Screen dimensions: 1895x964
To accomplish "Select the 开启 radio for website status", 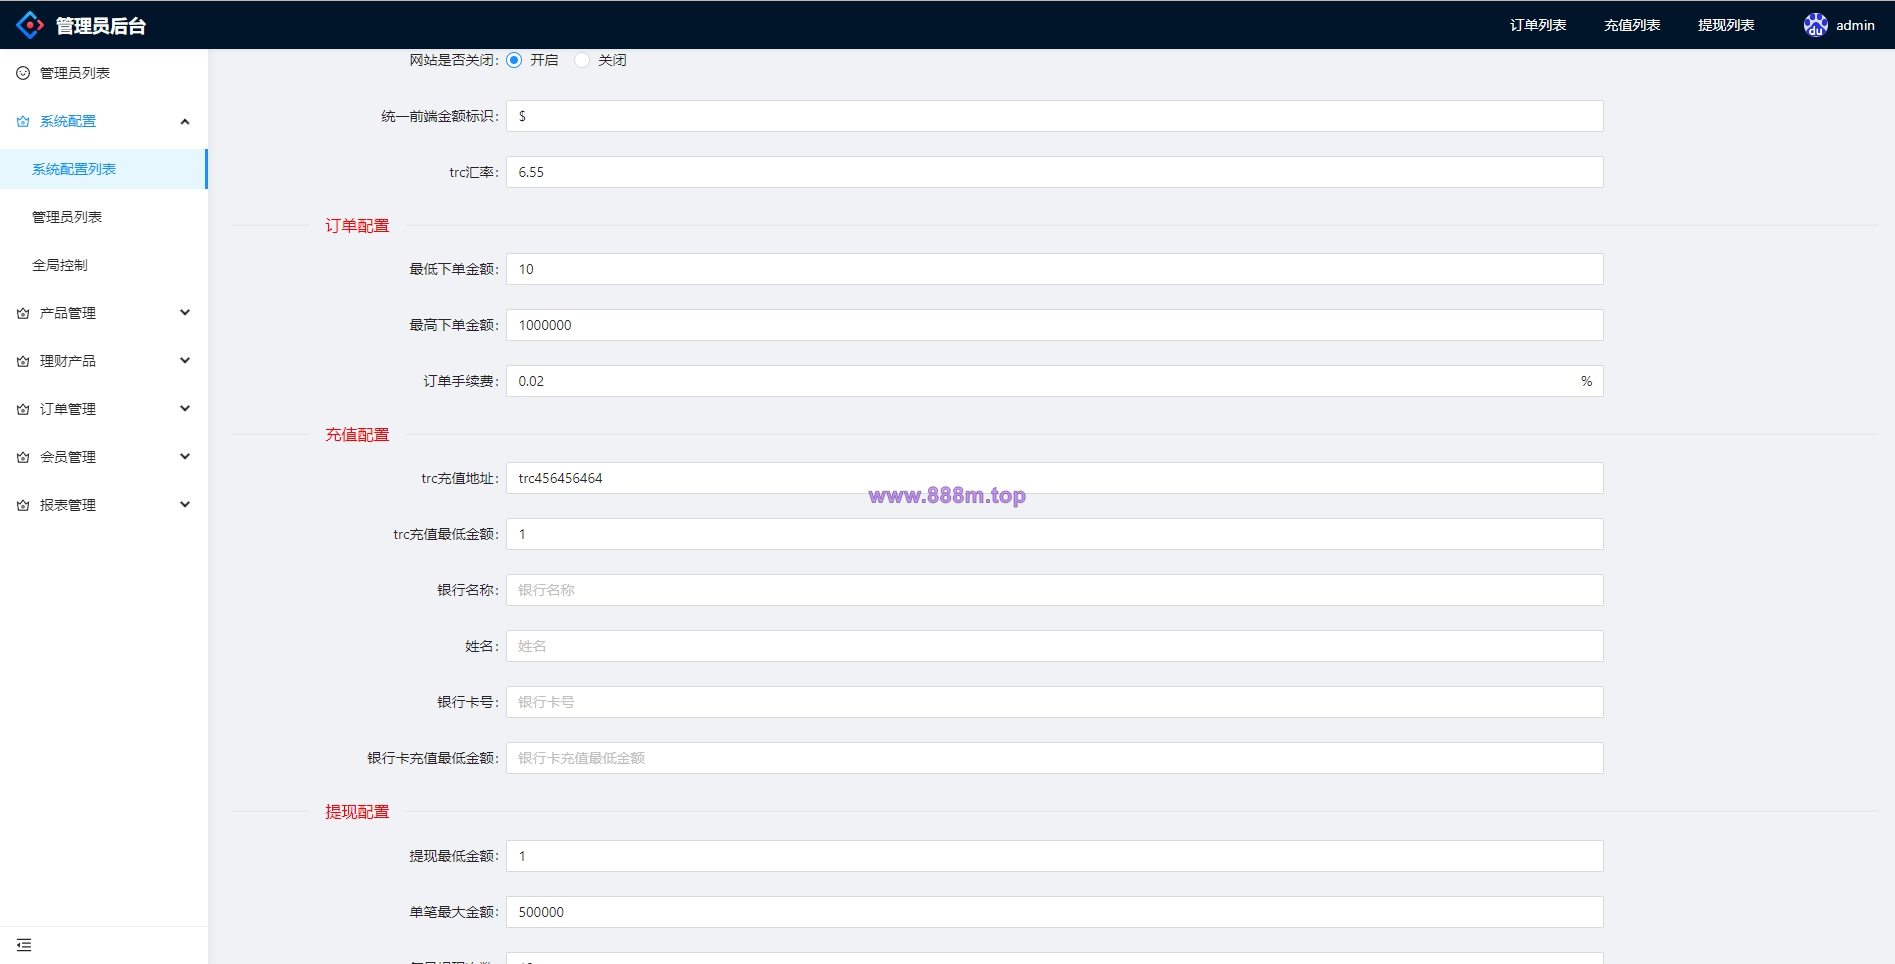I will (514, 60).
